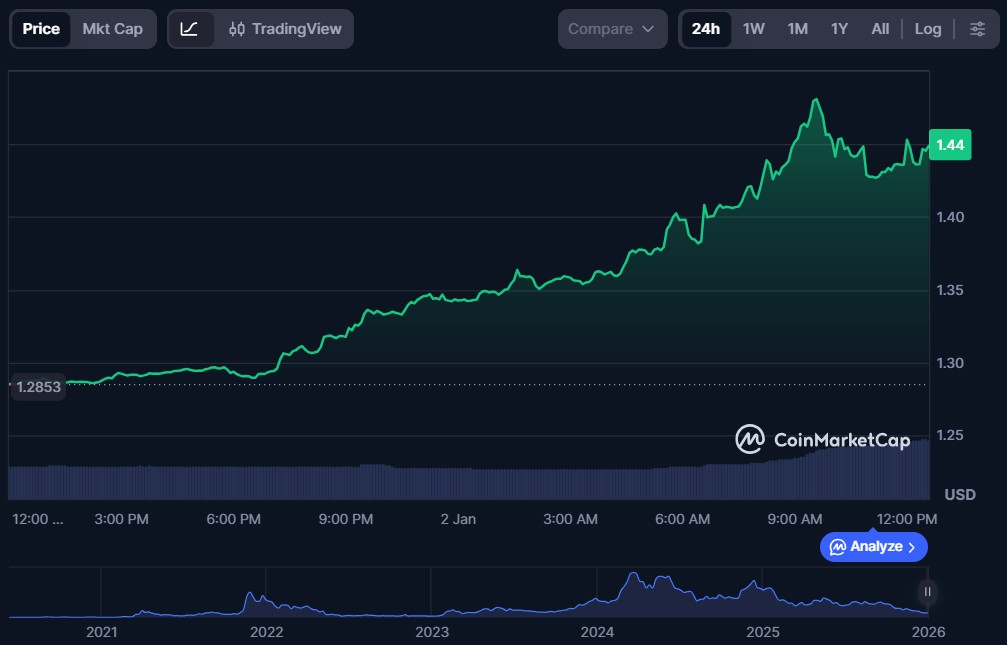Switch to TradingView candlestick chart
This screenshot has width=1007, height=645.
pos(285,29)
